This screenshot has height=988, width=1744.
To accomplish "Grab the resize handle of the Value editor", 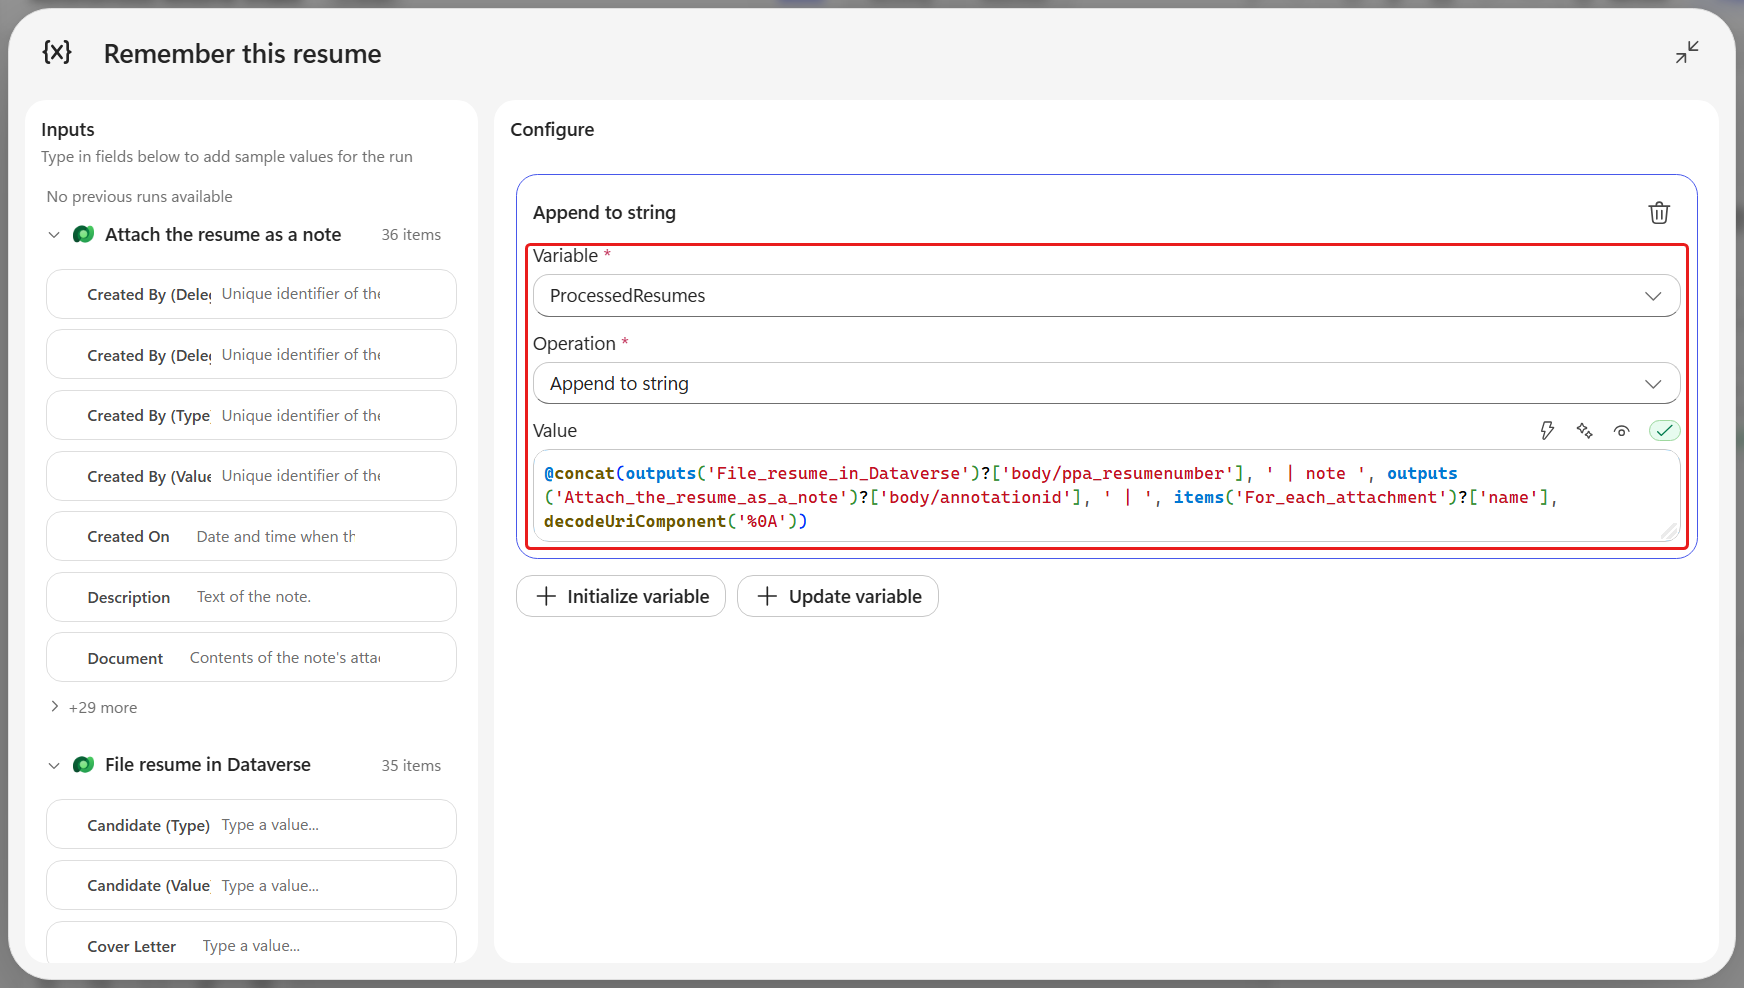I will tap(1669, 532).
